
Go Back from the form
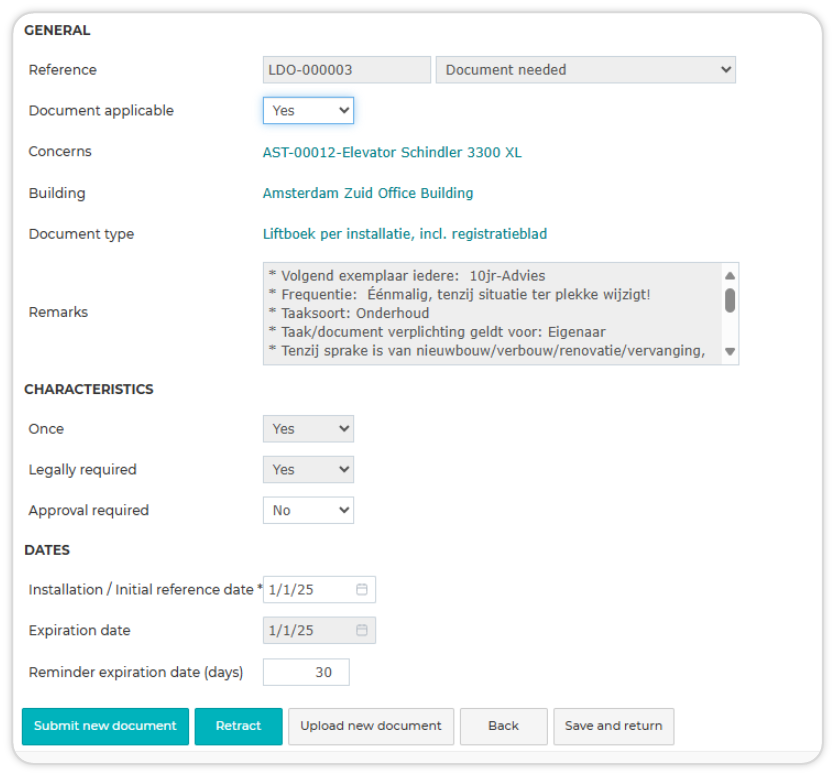click(504, 726)
